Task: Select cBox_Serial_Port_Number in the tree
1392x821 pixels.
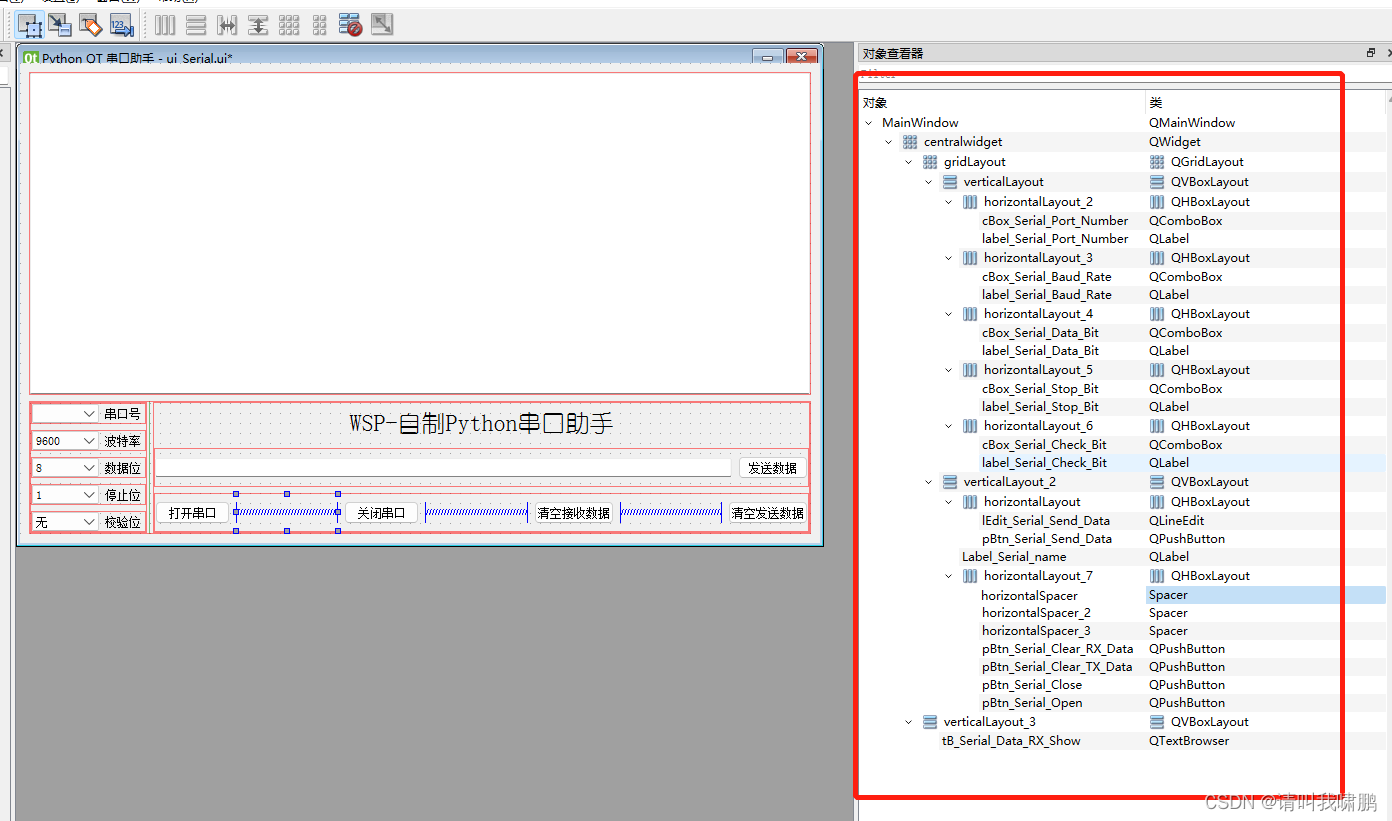Action: click(1055, 221)
